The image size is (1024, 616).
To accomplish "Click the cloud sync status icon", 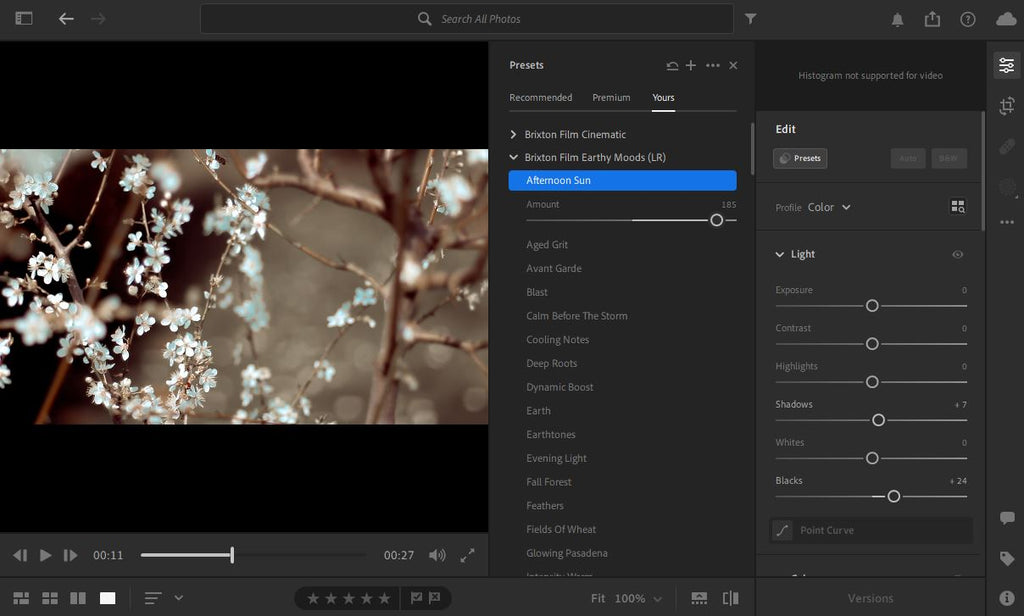I will (1005, 19).
